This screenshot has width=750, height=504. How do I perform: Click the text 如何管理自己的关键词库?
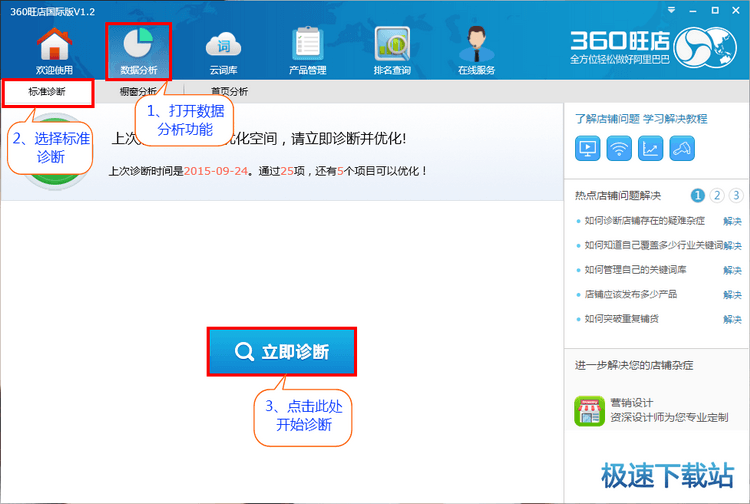point(635,270)
